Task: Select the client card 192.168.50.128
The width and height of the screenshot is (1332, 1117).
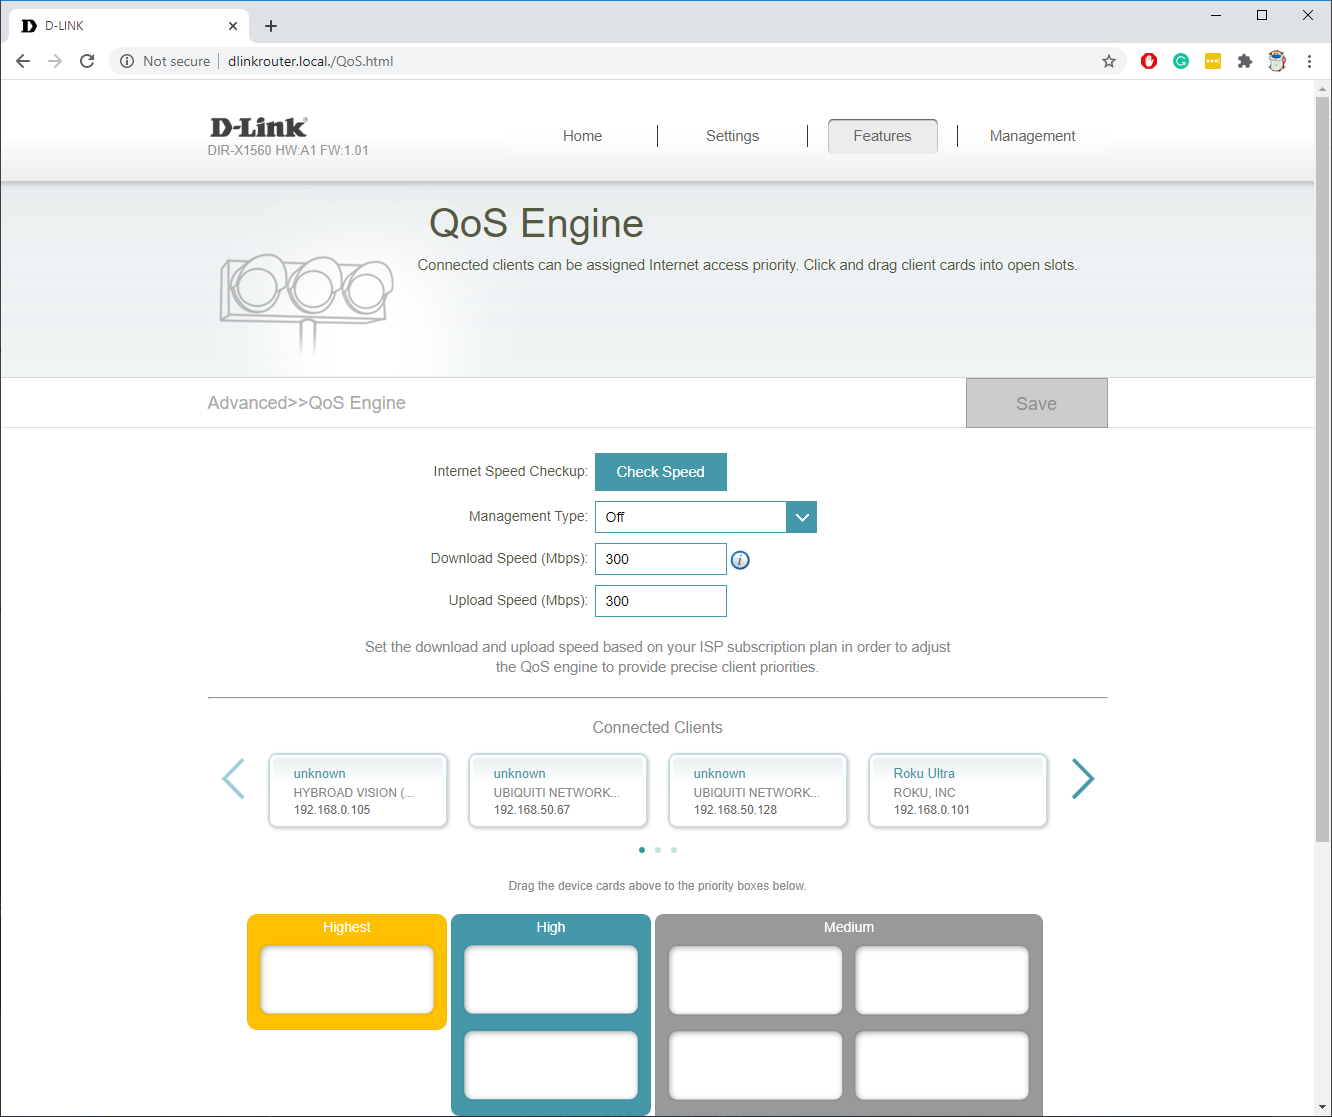Action: coord(758,791)
